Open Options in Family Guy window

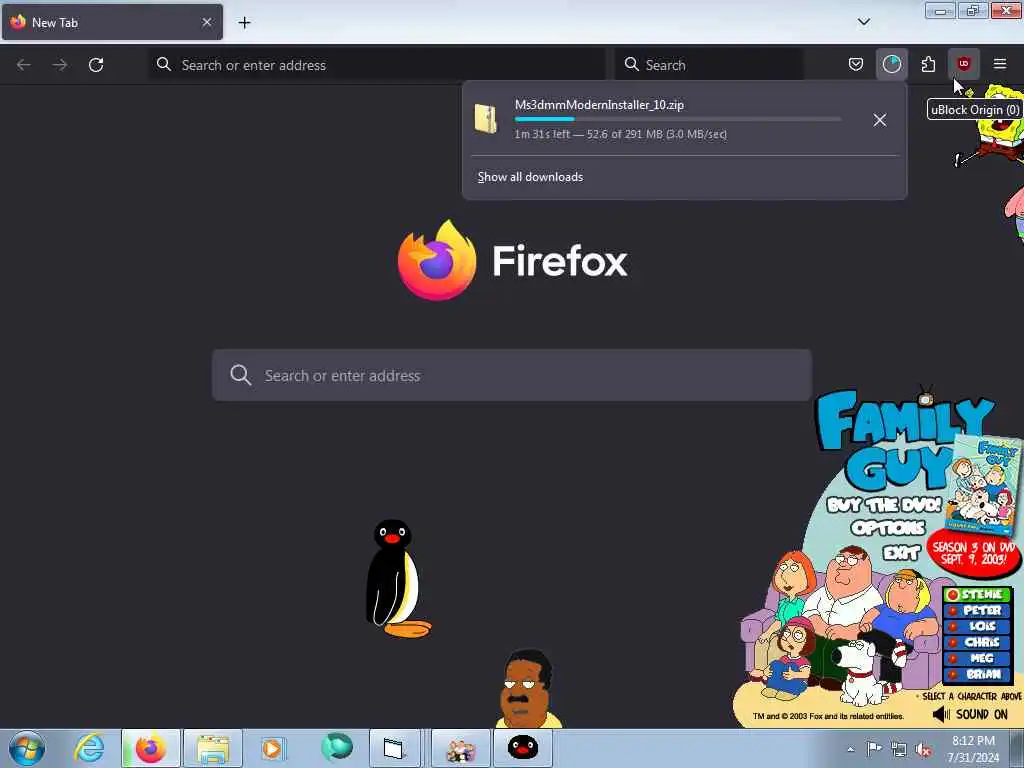[x=888, y=528]
